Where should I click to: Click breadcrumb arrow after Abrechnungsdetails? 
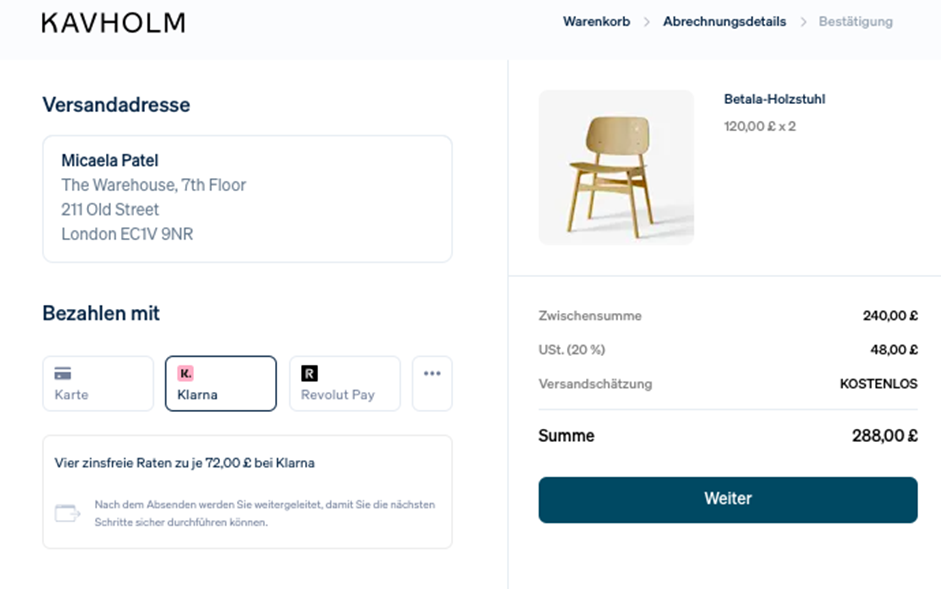[x=802, y=22]
